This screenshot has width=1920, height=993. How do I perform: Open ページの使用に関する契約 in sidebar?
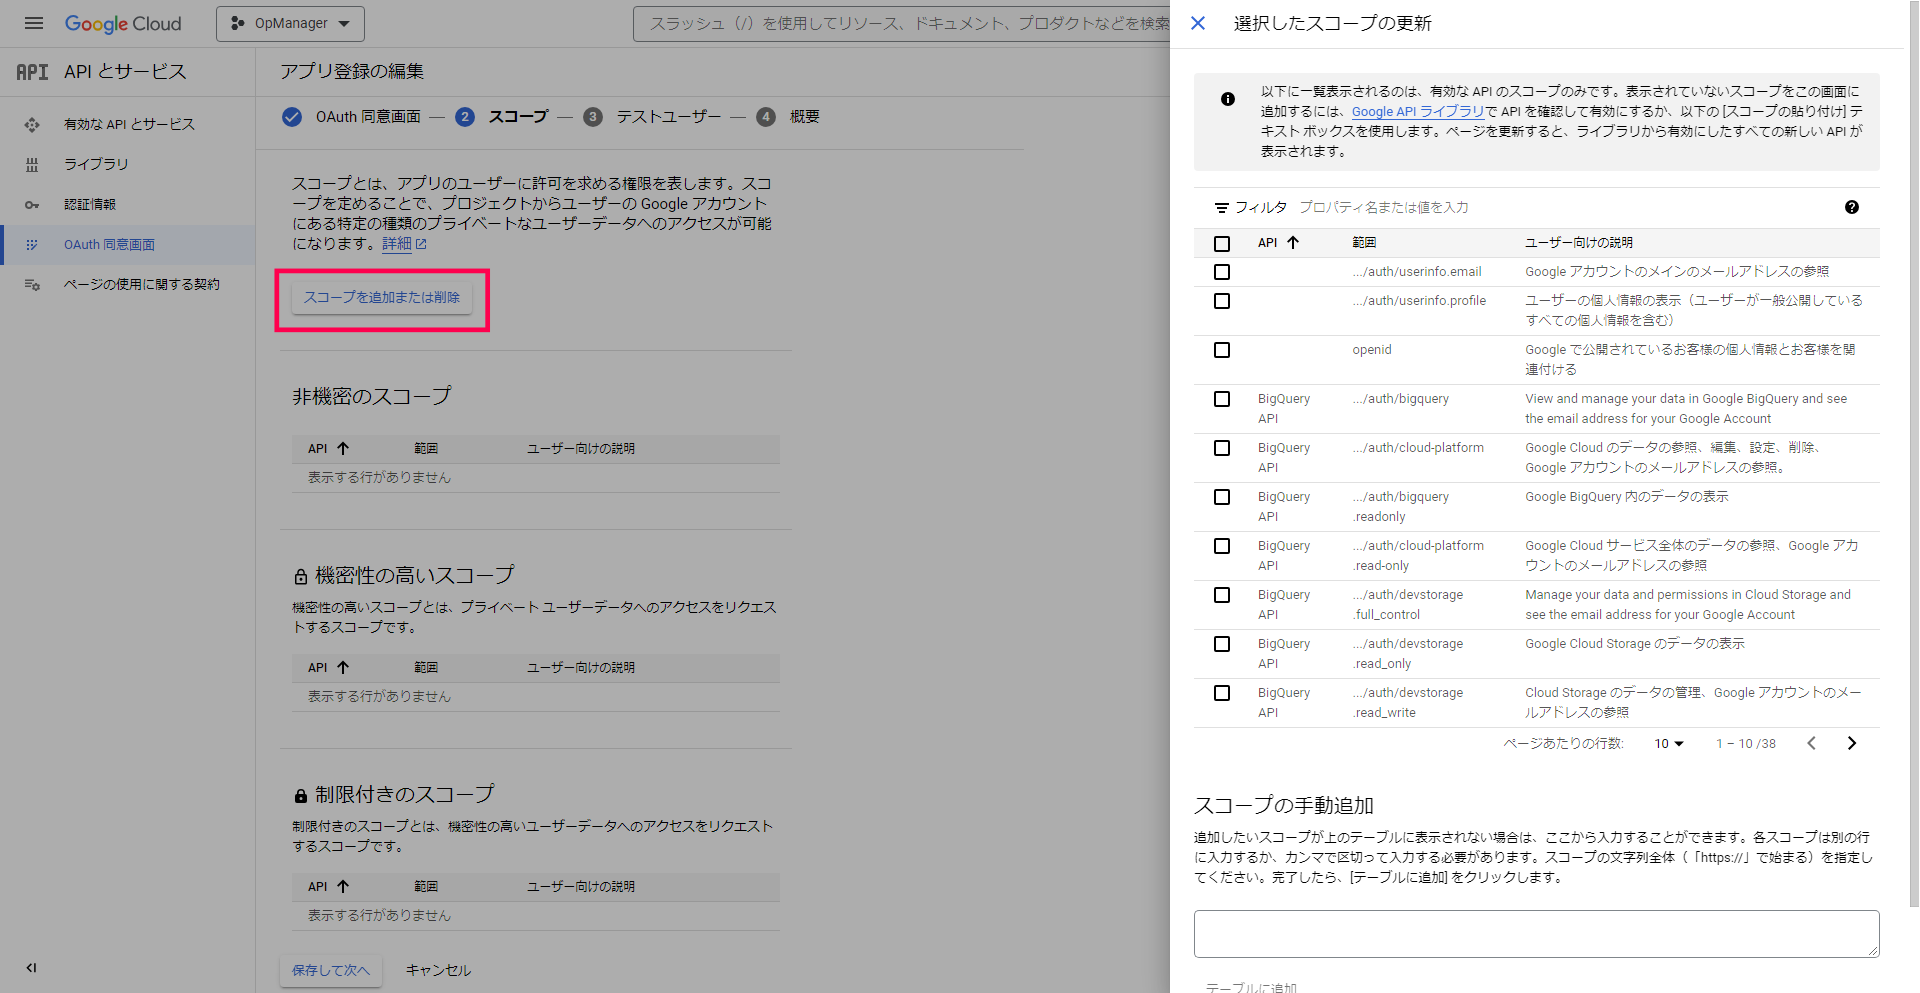[x=142, y=284]
